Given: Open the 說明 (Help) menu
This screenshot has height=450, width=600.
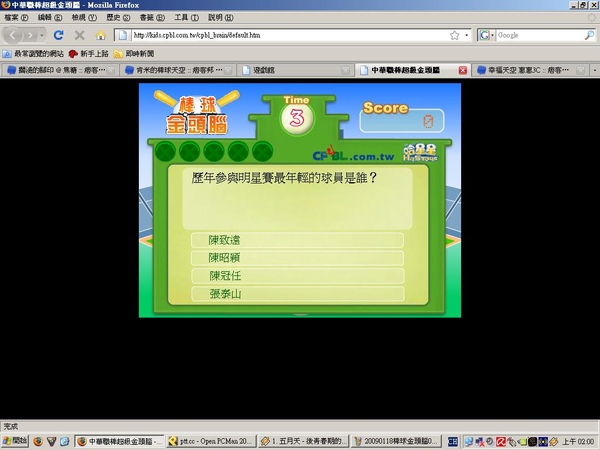Looking at the screenshot, I should coord(220,18).
